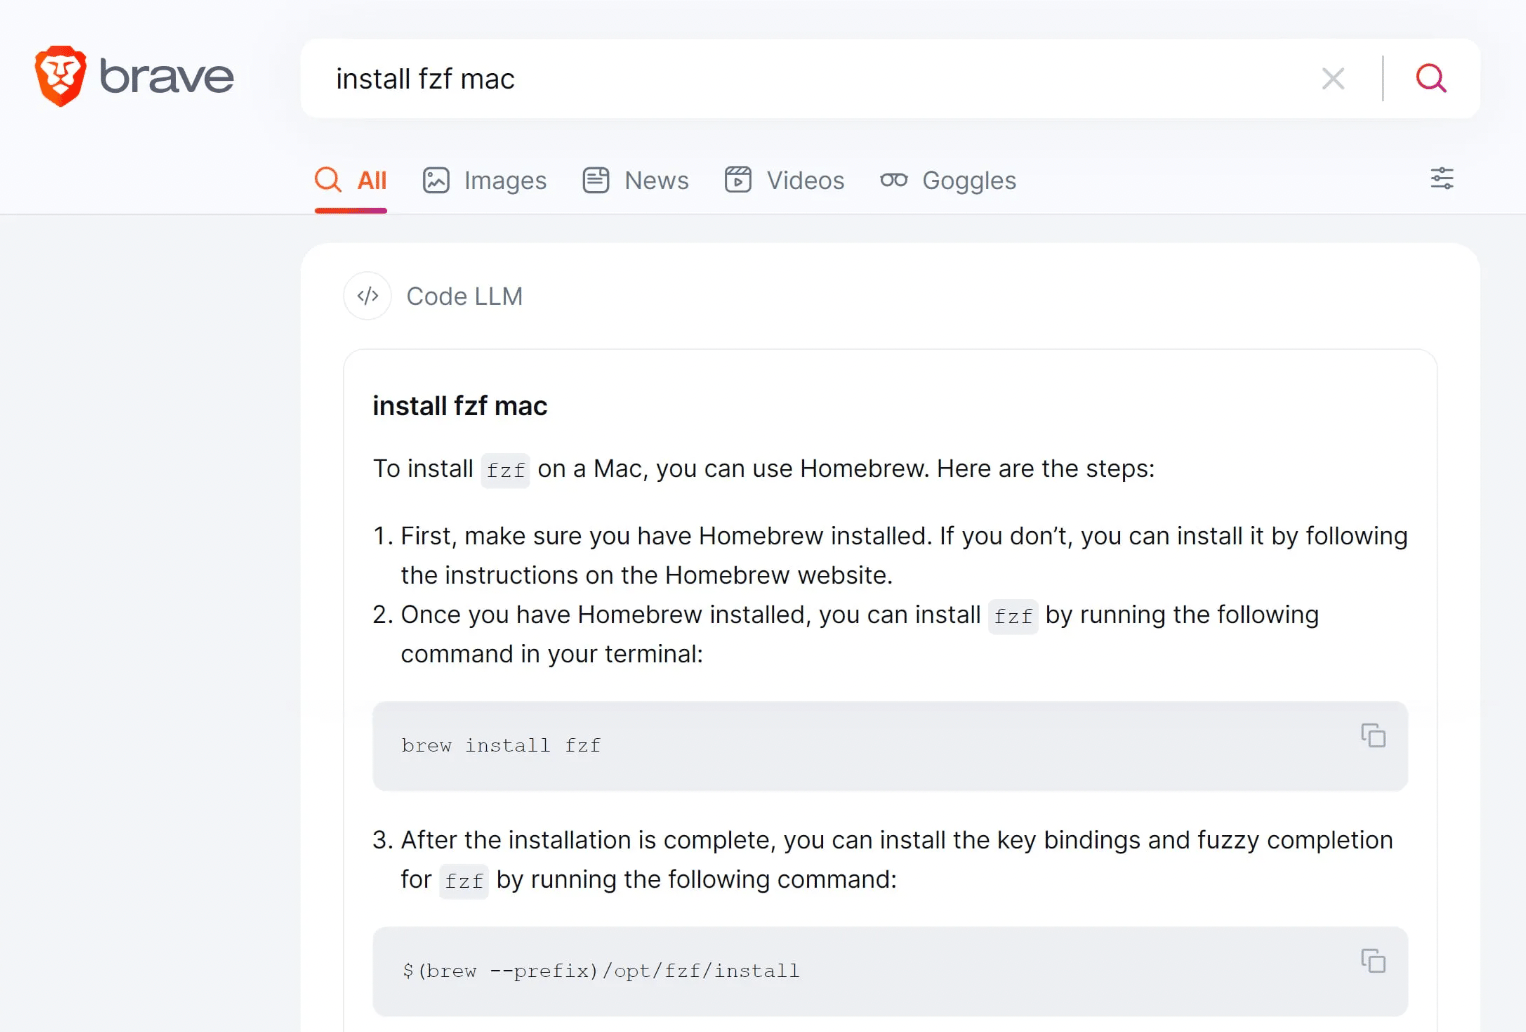Select the All results tab

[x=351, y=180]
